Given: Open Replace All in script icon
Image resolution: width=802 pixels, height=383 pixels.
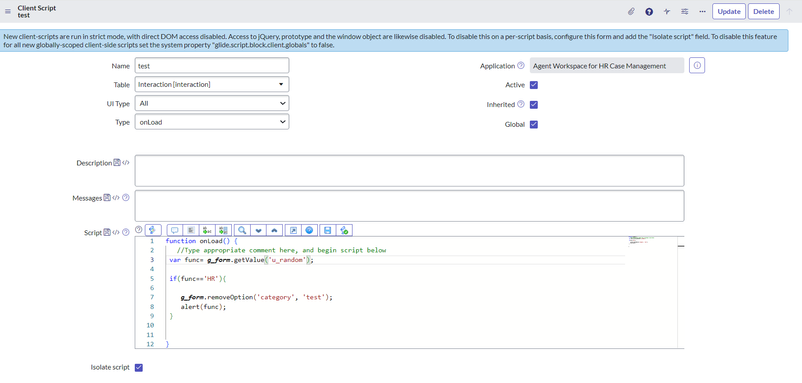Looking at the screenshot, I should pos(224,230).
